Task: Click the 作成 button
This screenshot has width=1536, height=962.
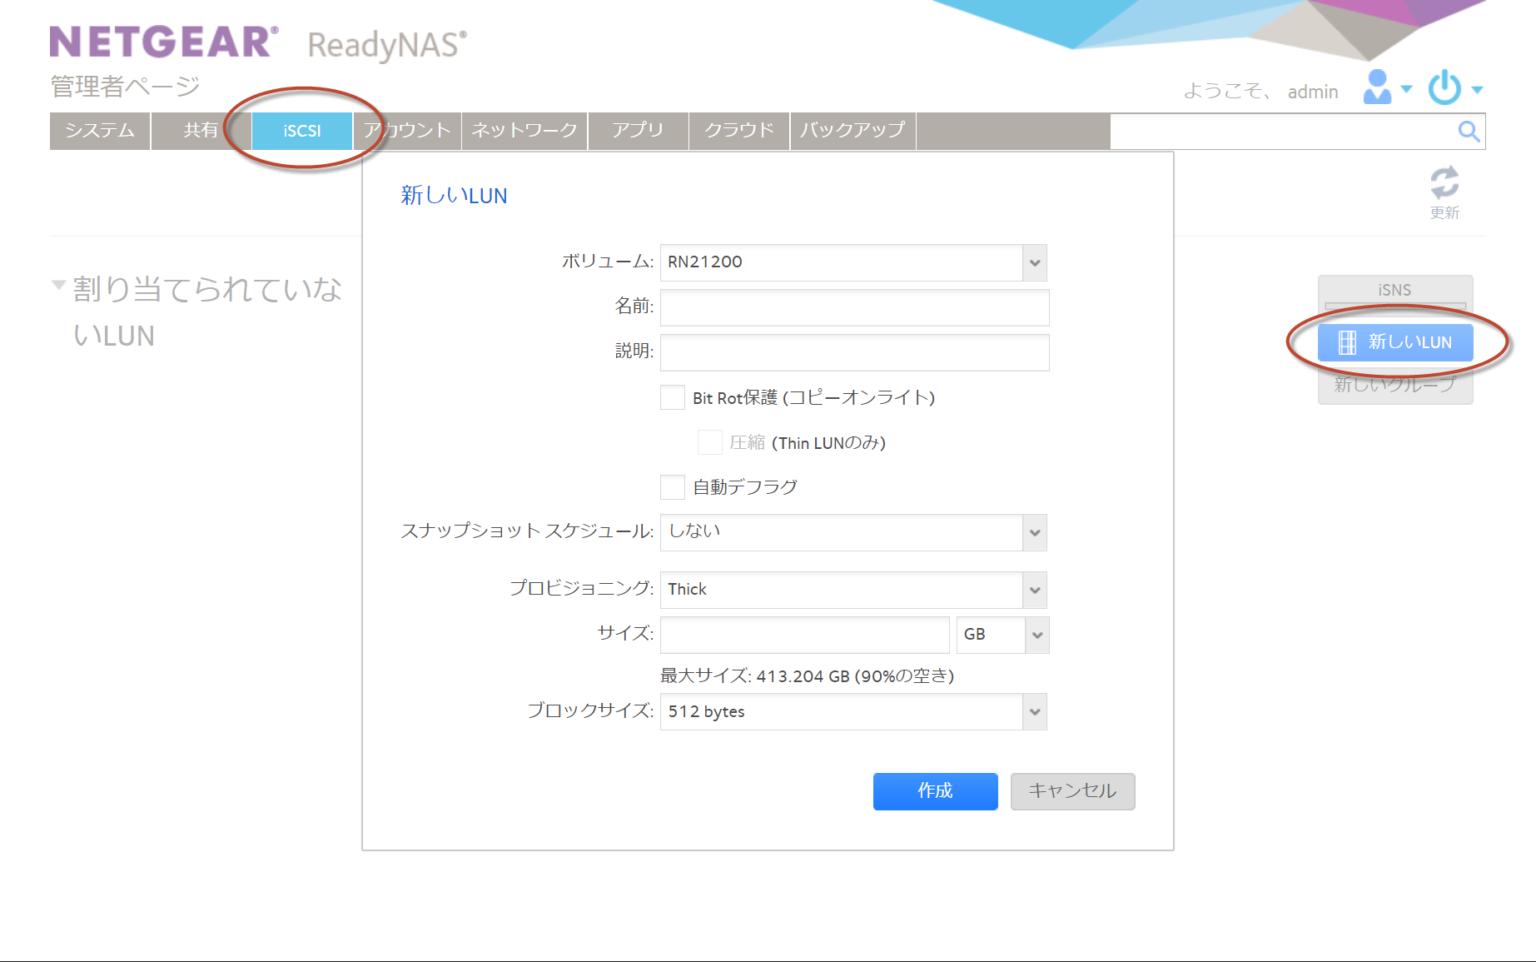Action: [x=934, y=791]
